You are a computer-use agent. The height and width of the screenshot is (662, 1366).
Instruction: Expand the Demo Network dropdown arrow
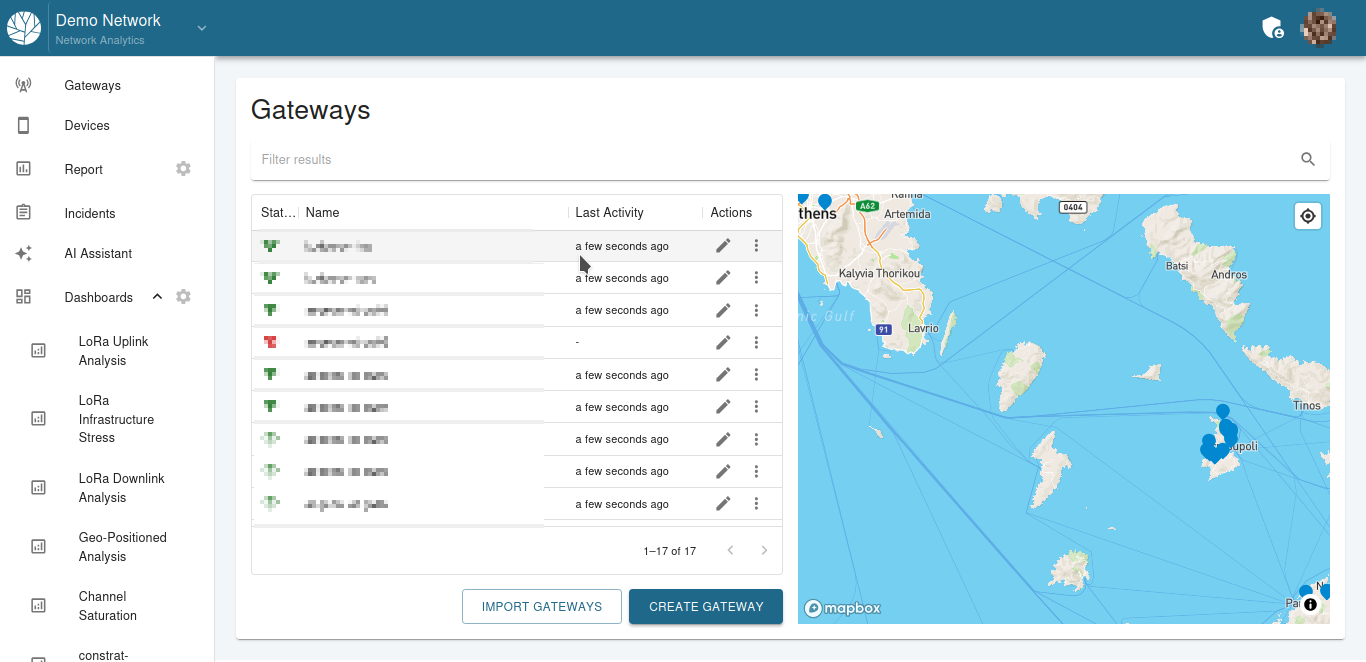202,28
